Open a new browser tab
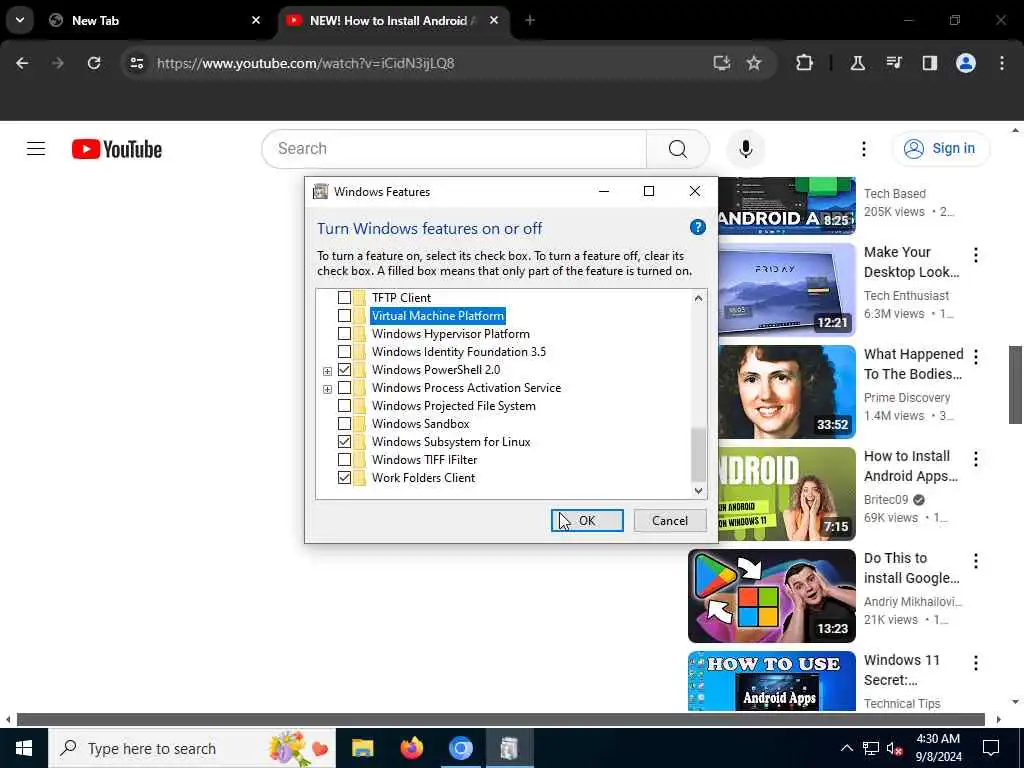The height and width of the screenshot is (768, 1024). click(x=530, y=20)
